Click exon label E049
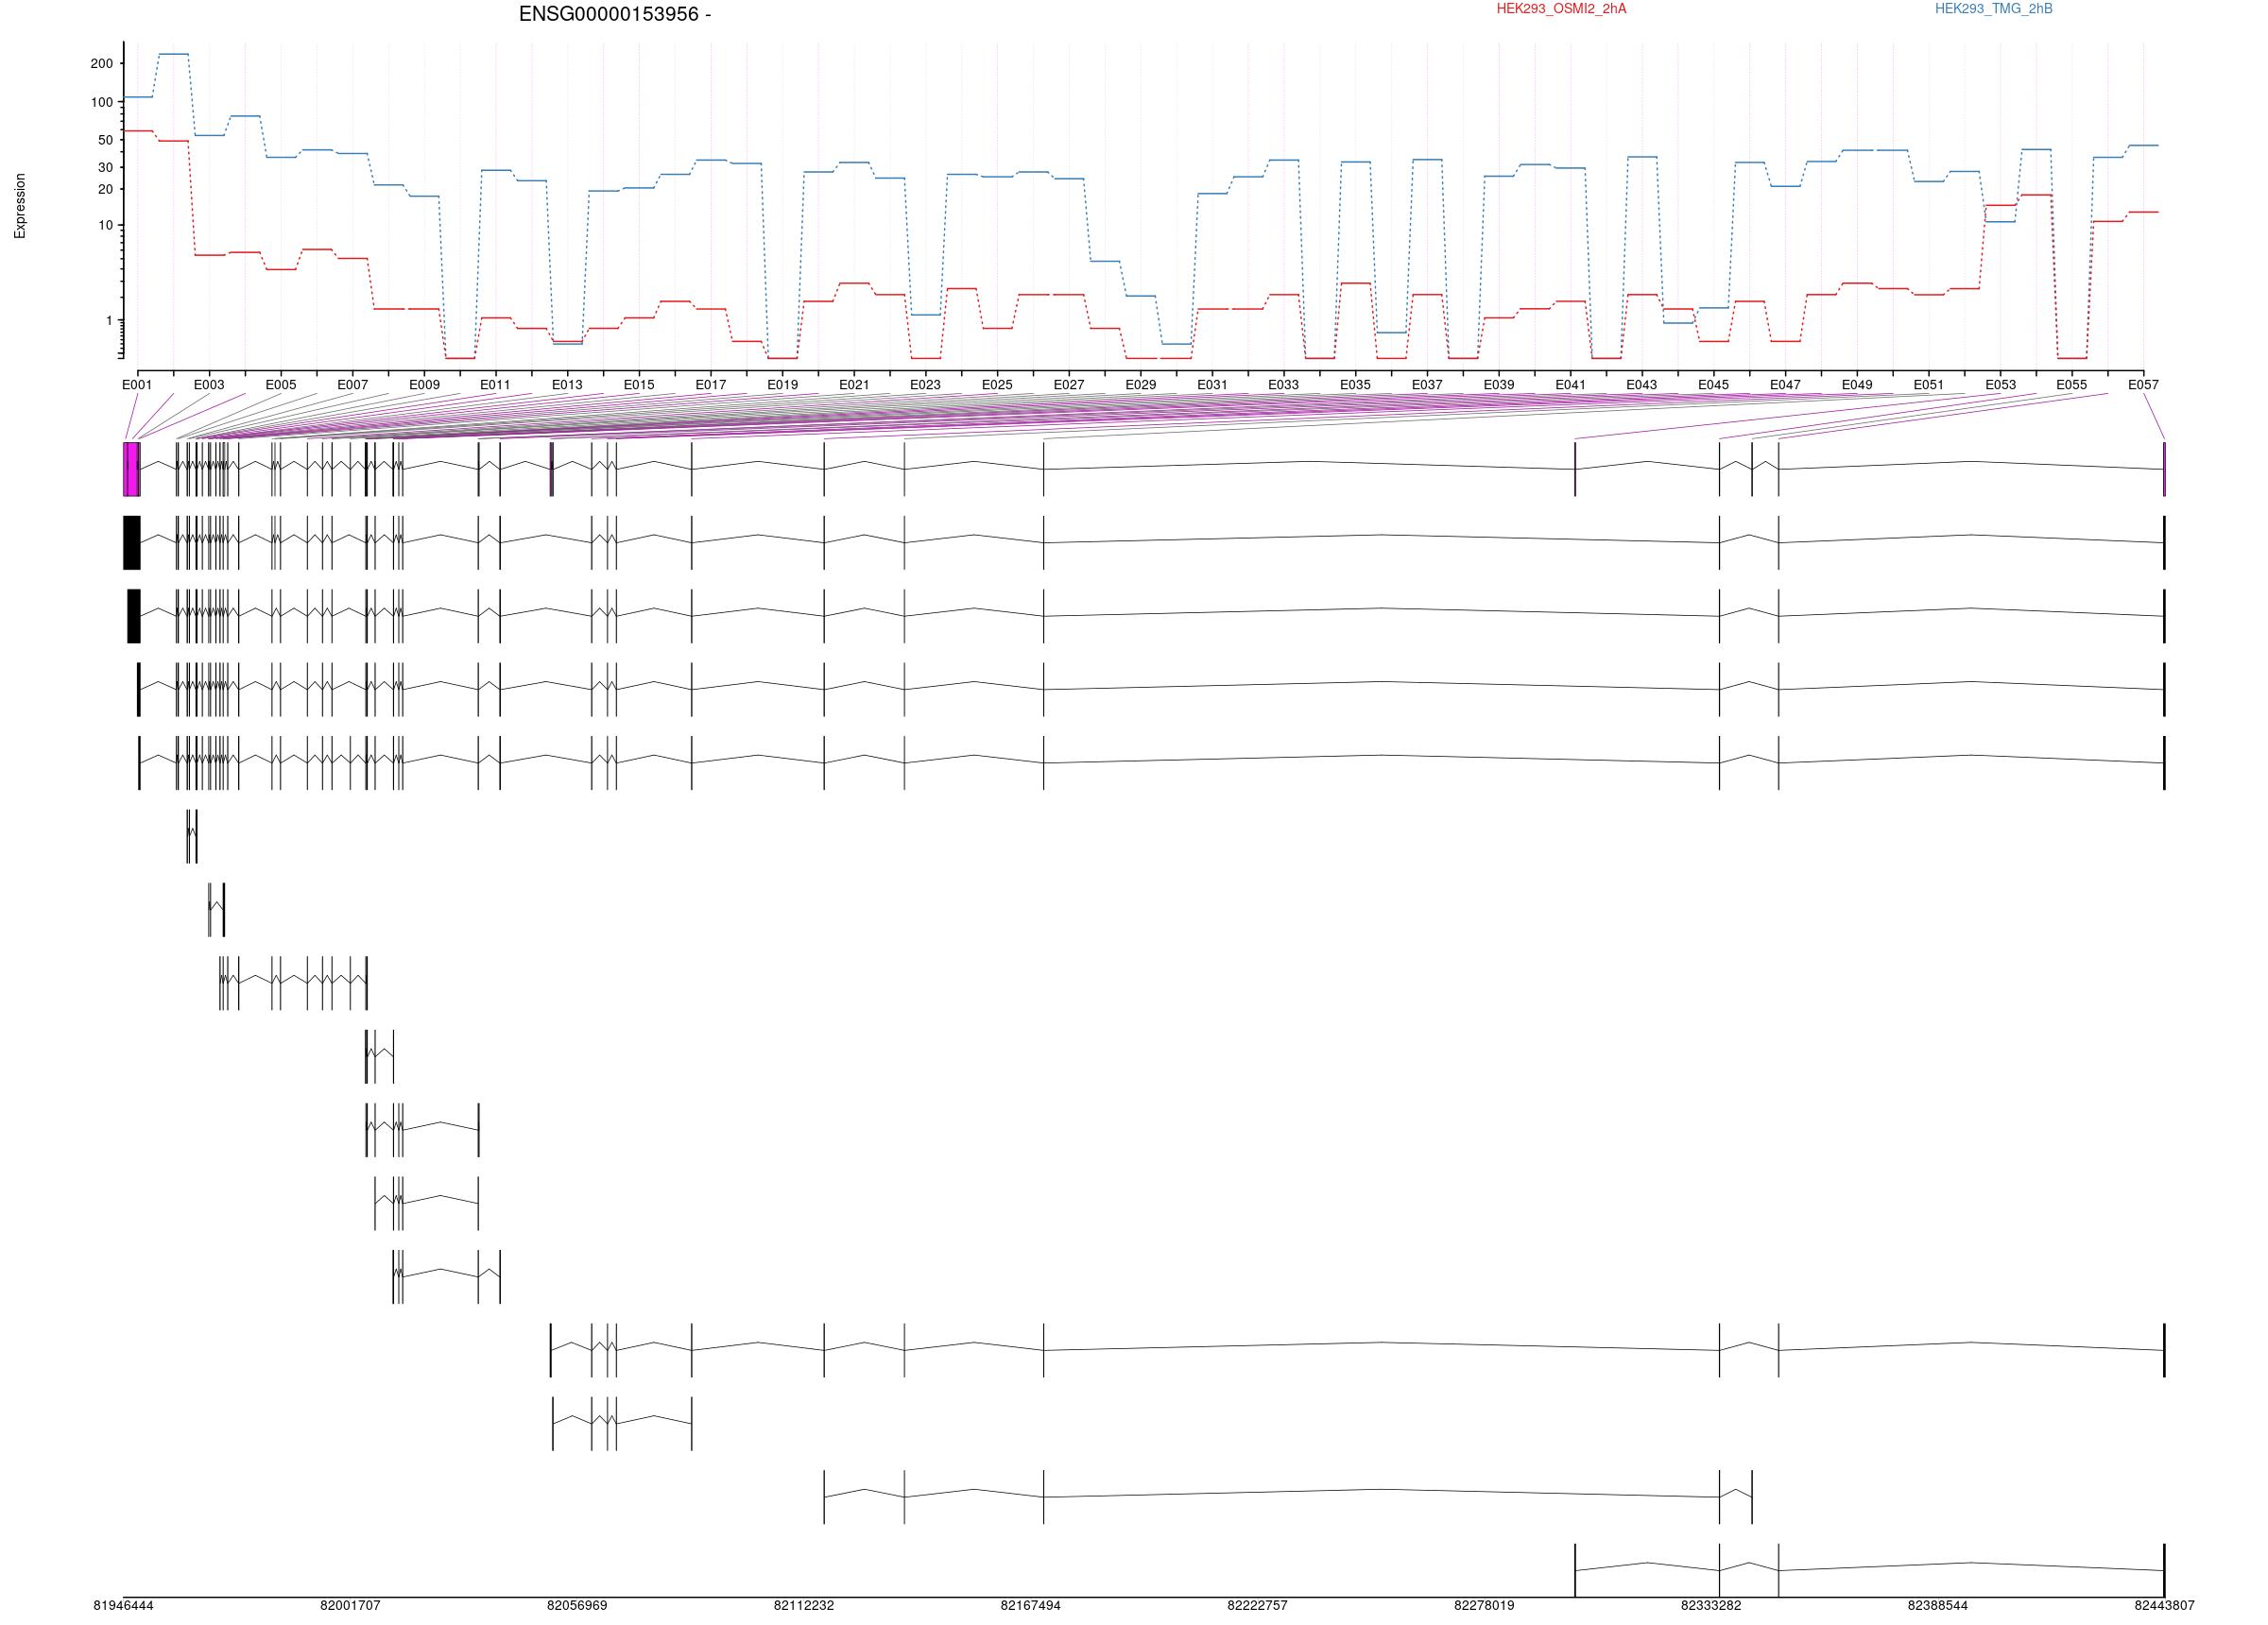 coord(1857,385)
